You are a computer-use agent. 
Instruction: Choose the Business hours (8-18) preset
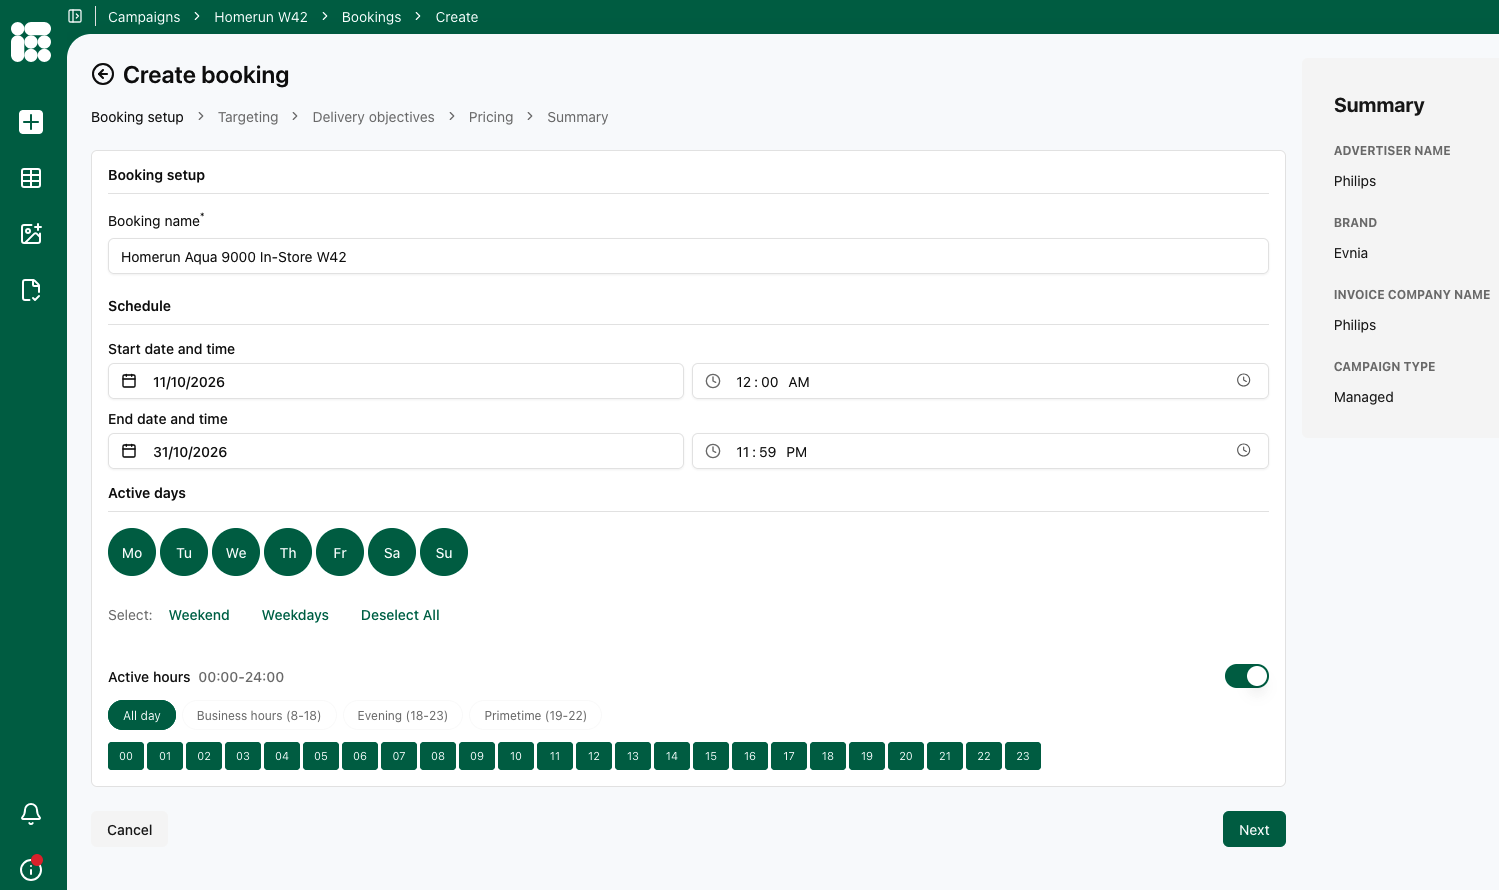click(259, 715)
